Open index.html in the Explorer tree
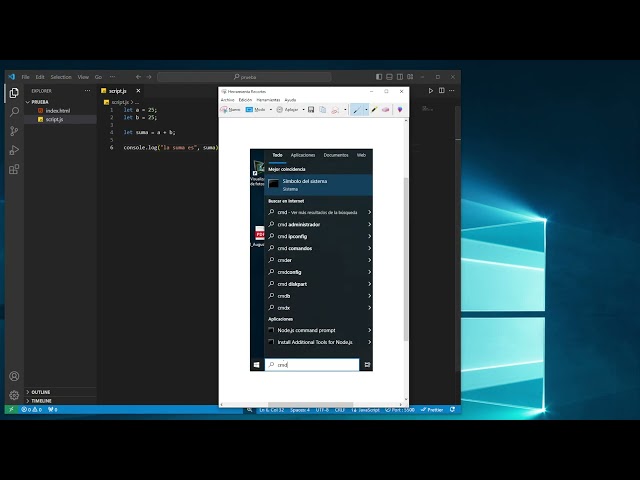 click(58, 111)
